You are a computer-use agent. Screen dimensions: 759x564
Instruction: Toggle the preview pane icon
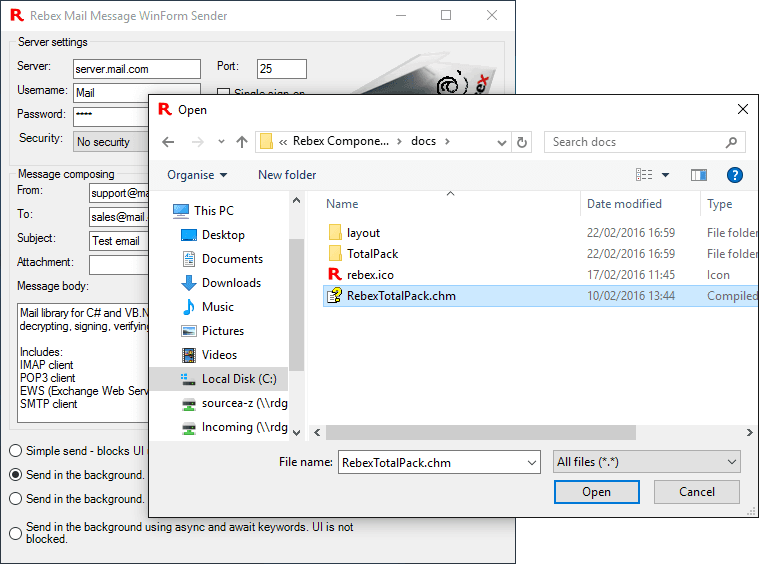click(698, 175)
